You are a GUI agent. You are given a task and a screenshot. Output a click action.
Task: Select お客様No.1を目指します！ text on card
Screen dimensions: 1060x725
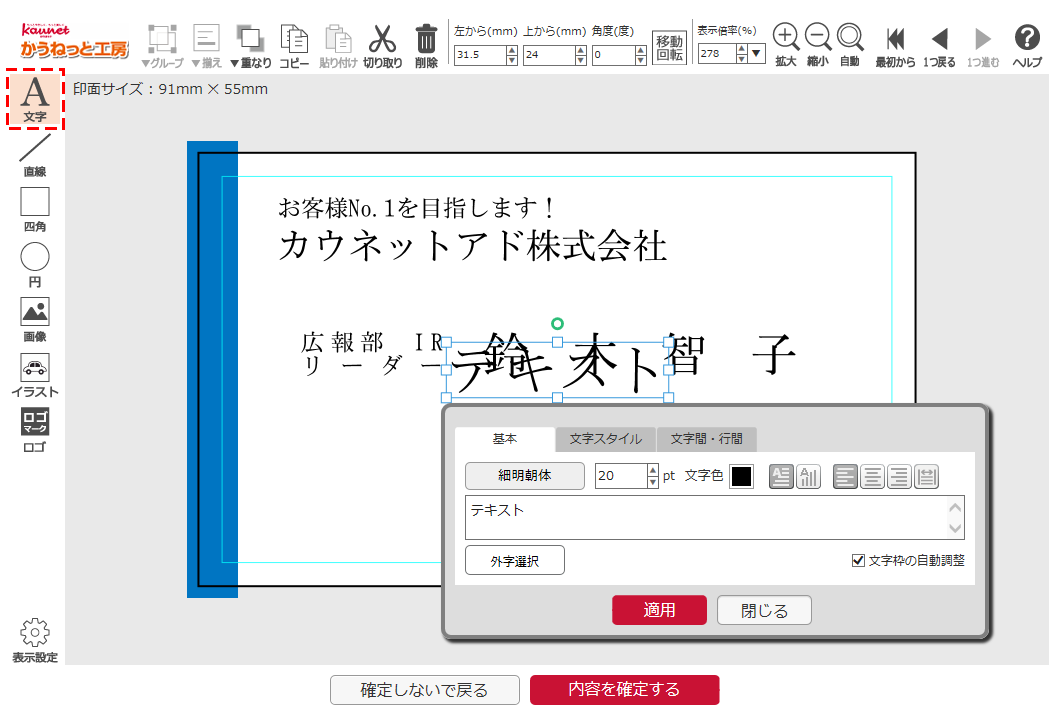pyautogui.click(x=417, y=208)
